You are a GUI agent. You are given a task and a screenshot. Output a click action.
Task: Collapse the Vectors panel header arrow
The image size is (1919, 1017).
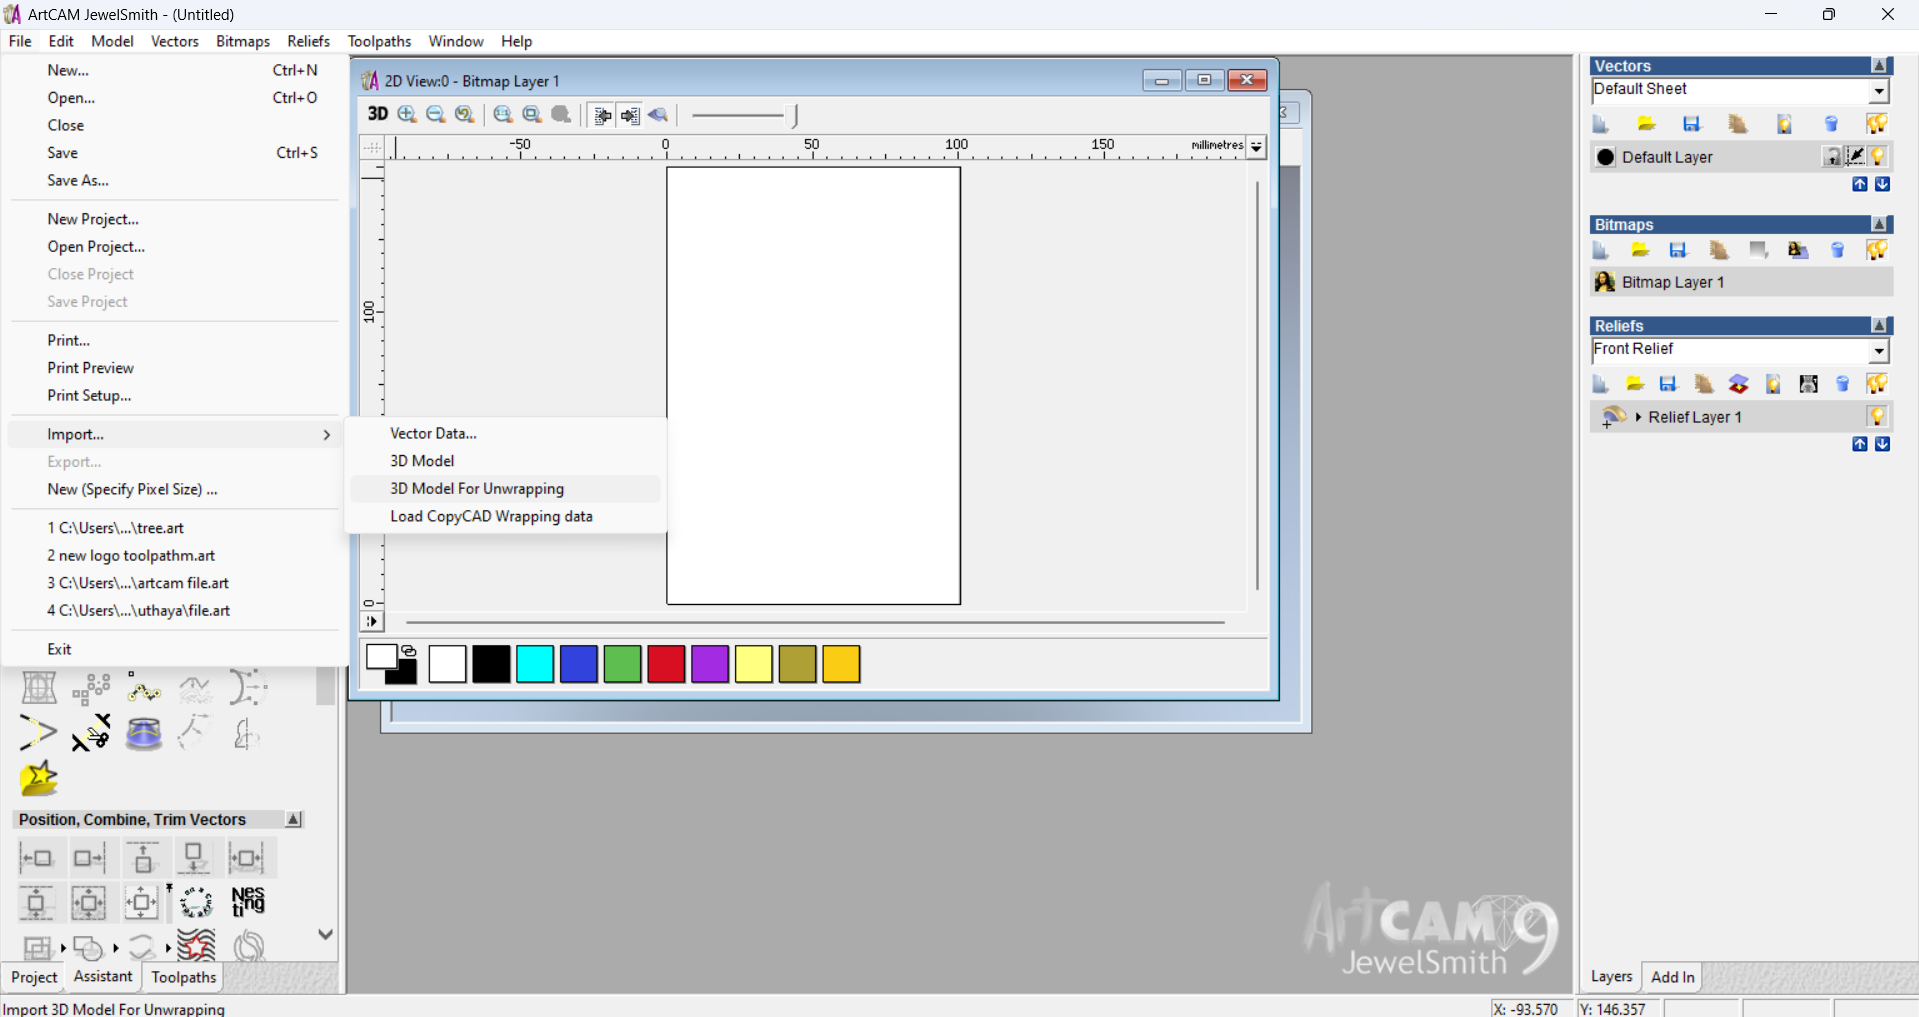coord(1879,66)
